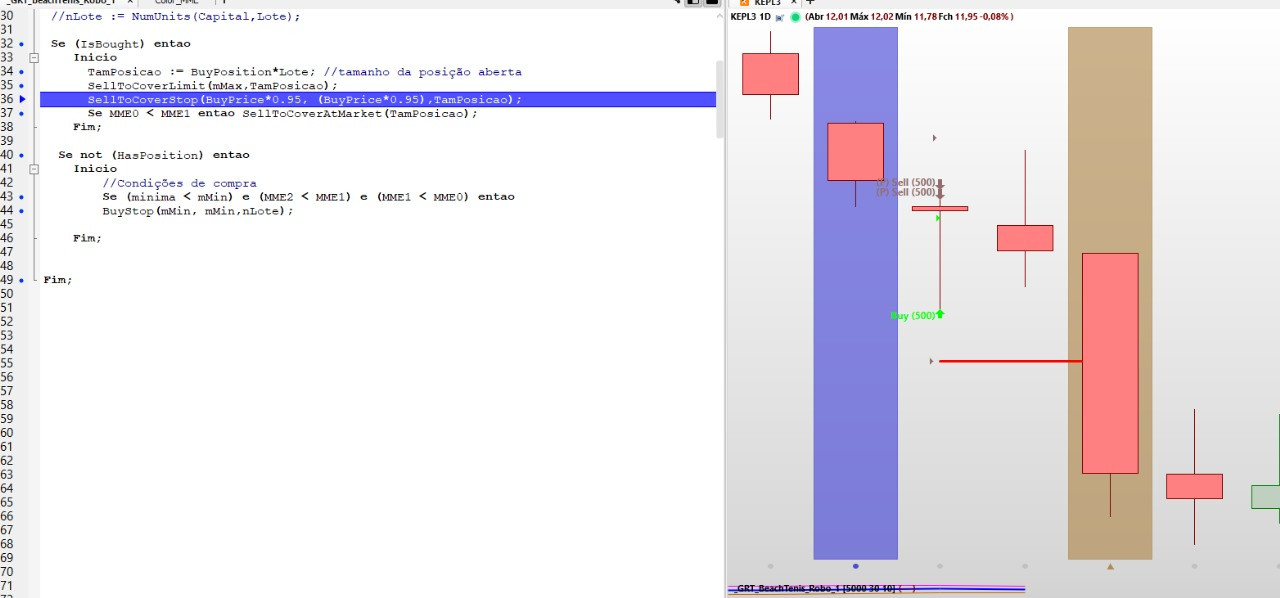
Task: Click the thin doji candle with Buy marker
Action: click(940, 208)
